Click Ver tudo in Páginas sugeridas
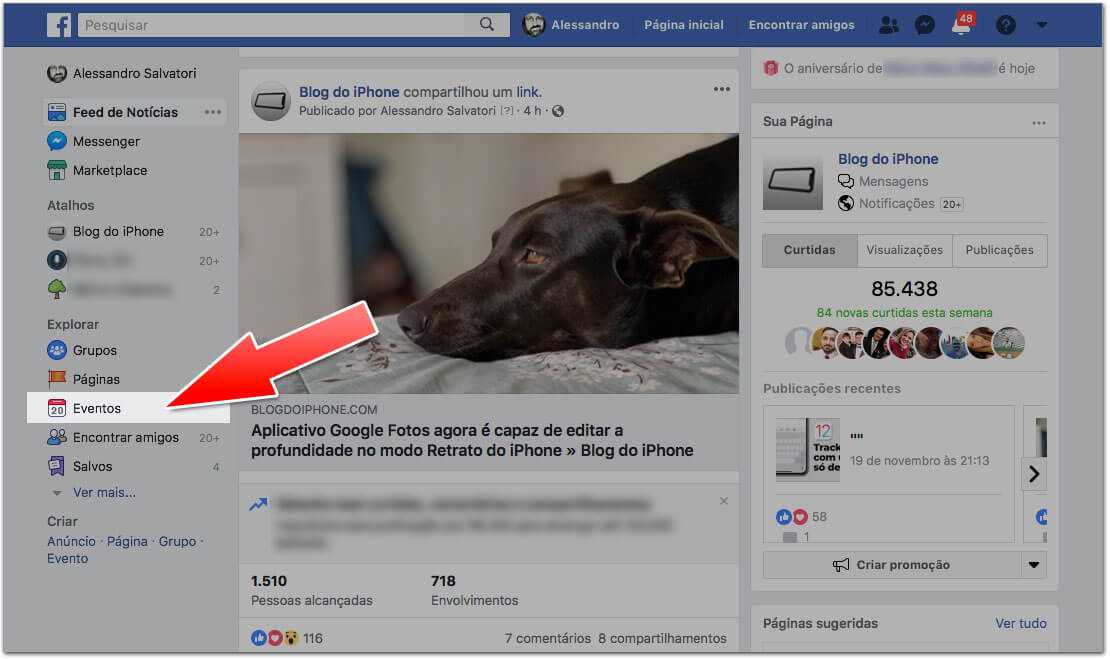This screenshot has height=659, width=1110. coord(1020,623)
